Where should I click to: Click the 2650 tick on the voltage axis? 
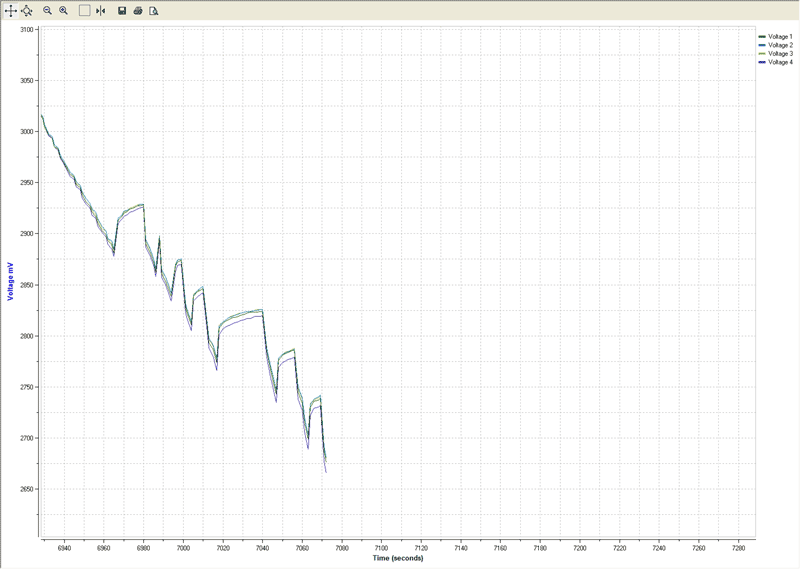click(27, 489)
